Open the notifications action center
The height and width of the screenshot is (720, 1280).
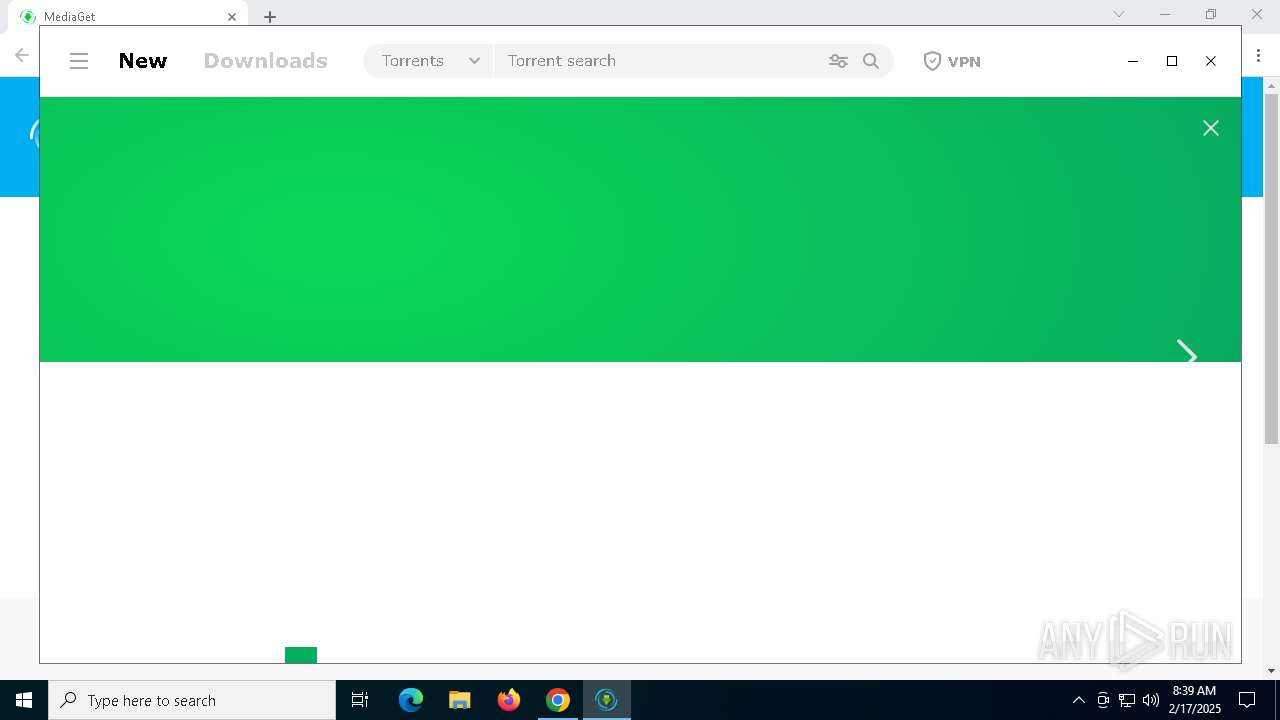pyautogui.click(x=1247, y=700)
